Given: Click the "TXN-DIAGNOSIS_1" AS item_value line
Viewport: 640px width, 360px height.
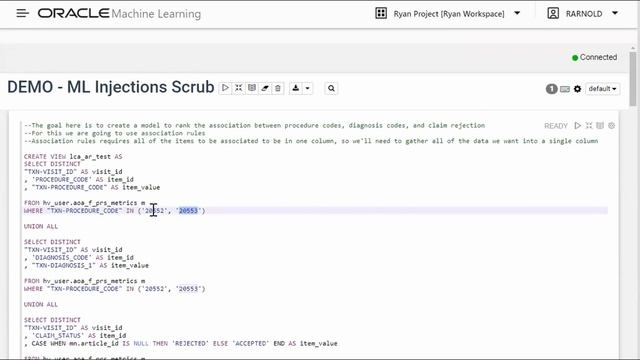Looking at the screenshot, I should [x=86, y=265].
